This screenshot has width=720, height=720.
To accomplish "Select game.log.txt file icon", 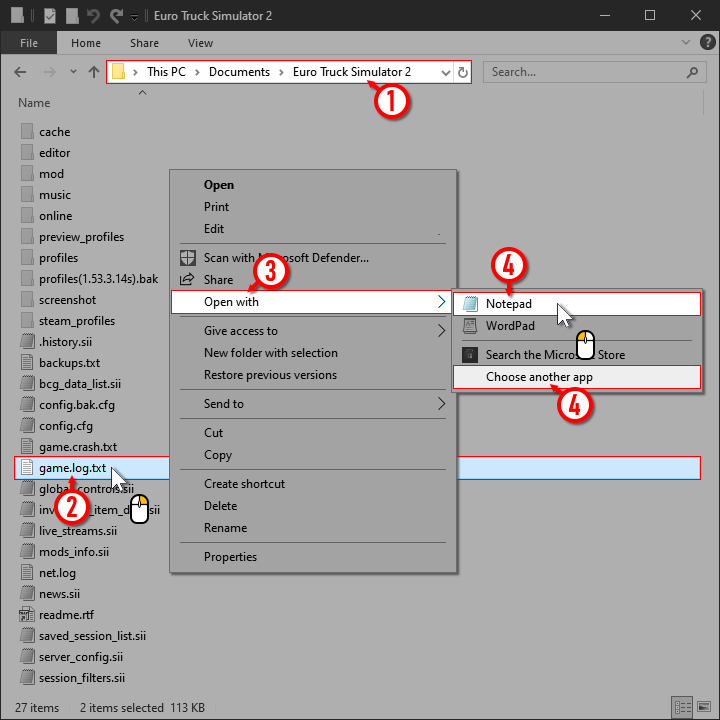I will [27, 468].
